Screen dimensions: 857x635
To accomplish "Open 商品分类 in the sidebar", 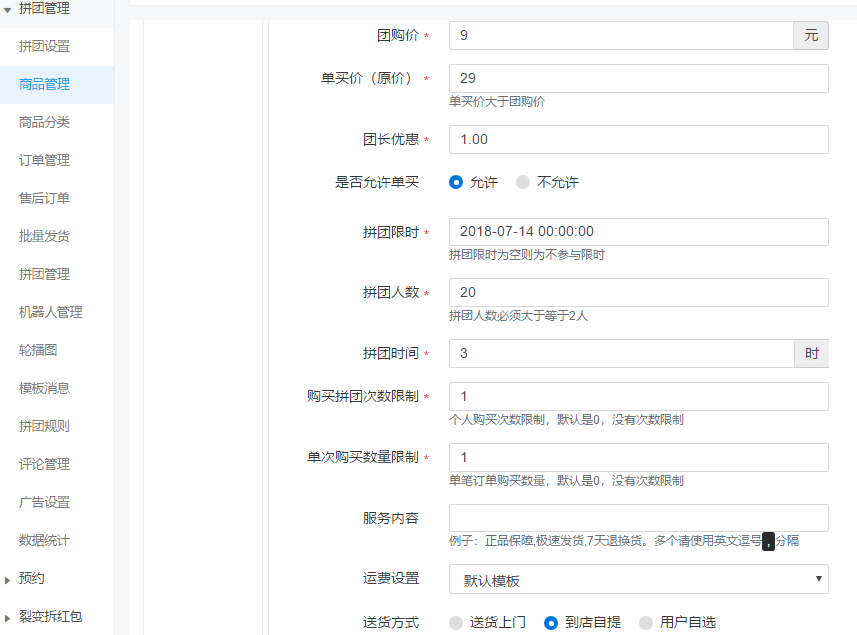I will tap(44, 122).
